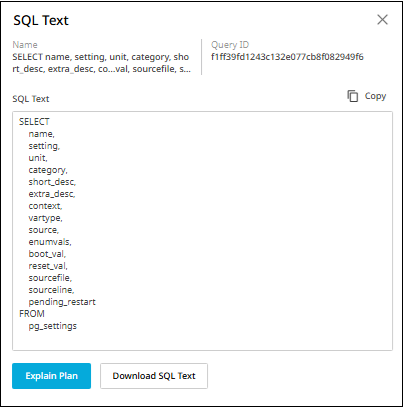Image resolution: width=406 pixels, height=409 pixels.
Task: Click the SQL Text label above the box
Action: [x=31, y=99]
